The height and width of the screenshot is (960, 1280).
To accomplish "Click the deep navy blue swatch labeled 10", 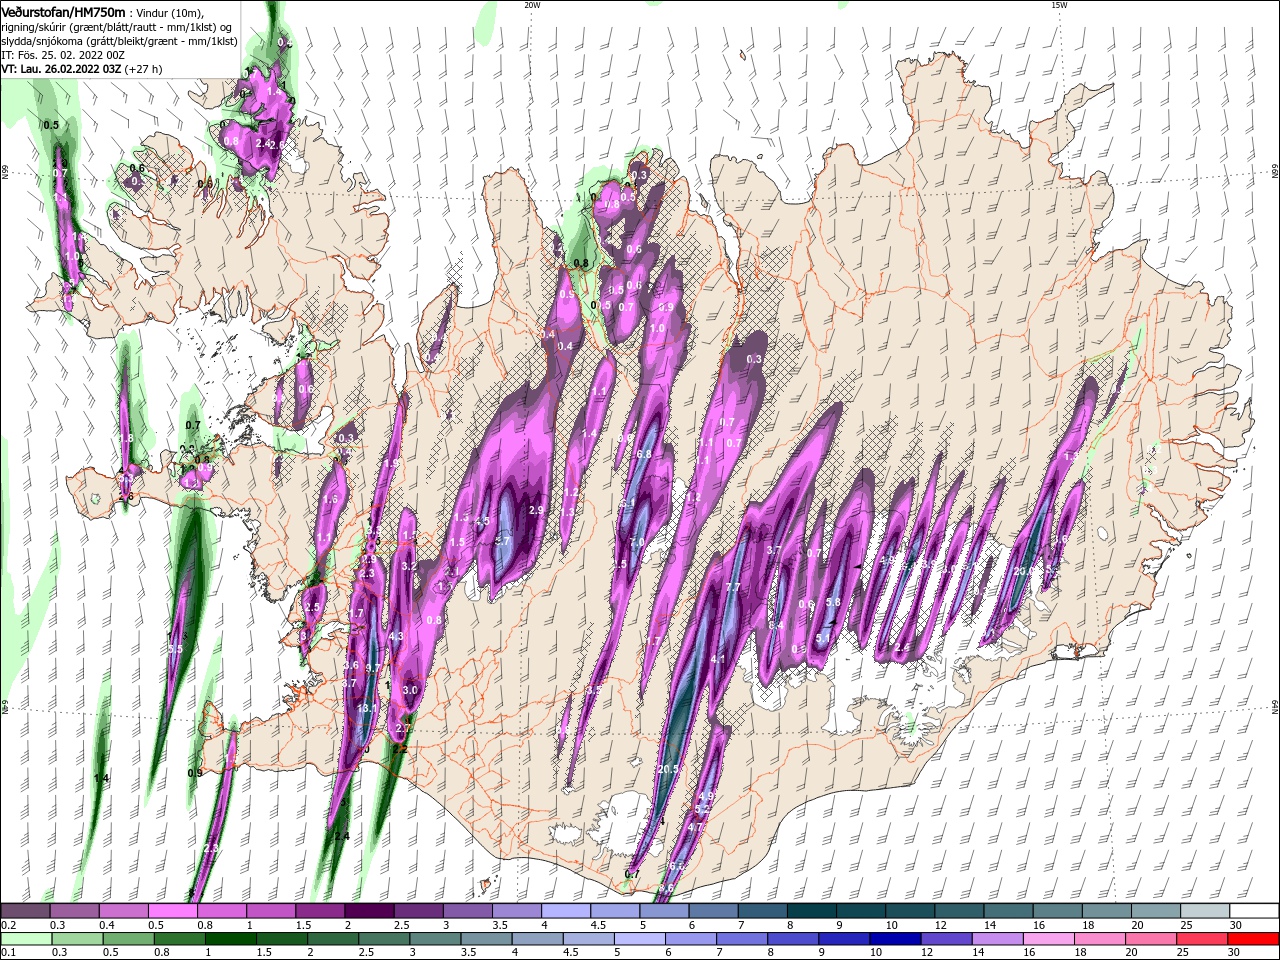I will [x=896, y=940].
